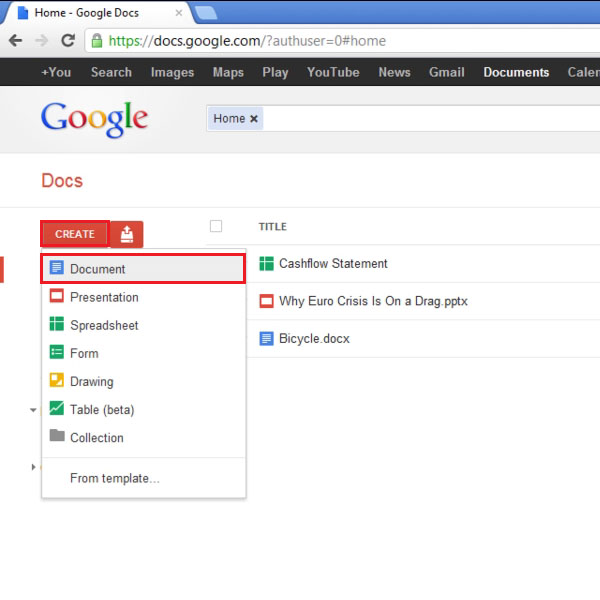Click the browser Forward arrow
Screen dimensions: 600x600
tap(41, 40)
